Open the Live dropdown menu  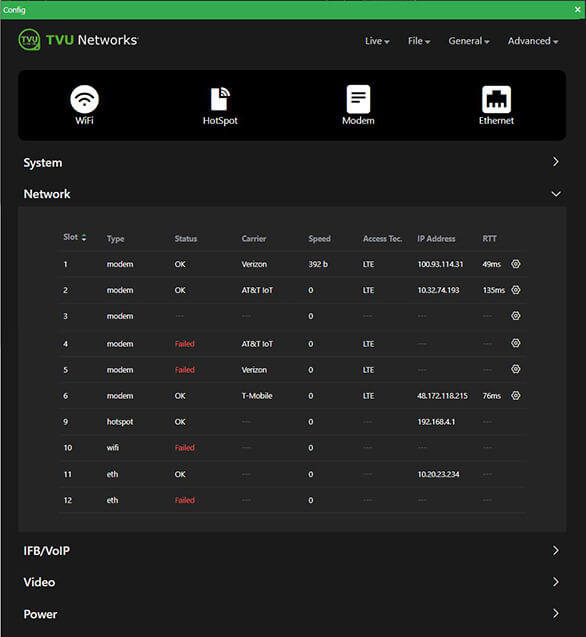377,41
